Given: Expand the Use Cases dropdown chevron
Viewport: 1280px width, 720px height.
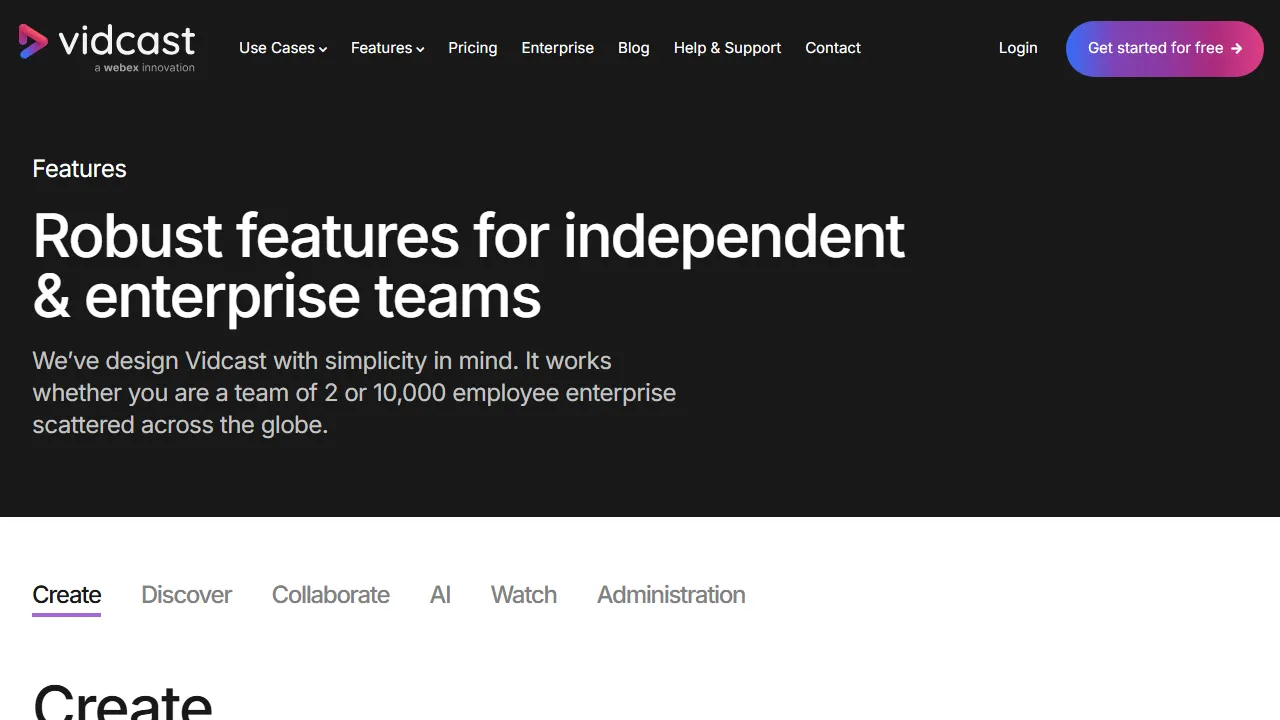Looking at the screenshot, I should coord(323,49).
